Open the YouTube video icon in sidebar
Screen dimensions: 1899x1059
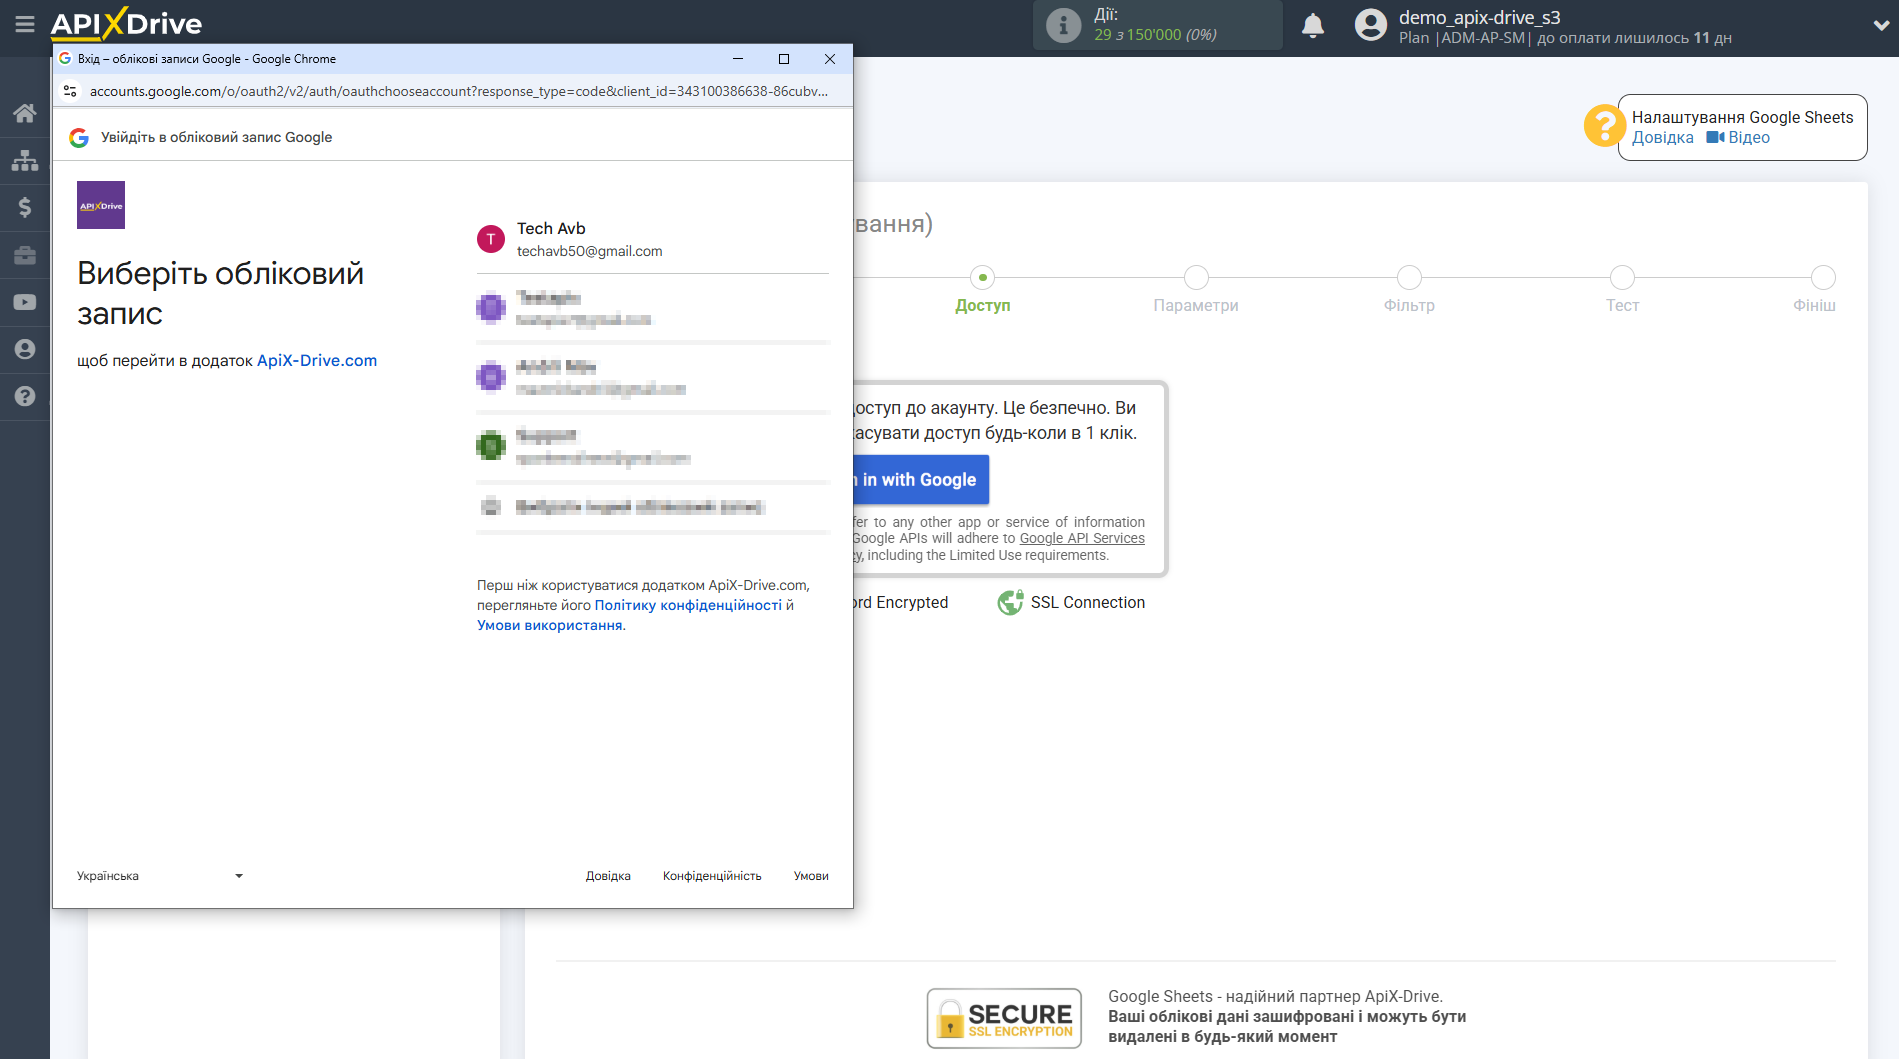25,302
